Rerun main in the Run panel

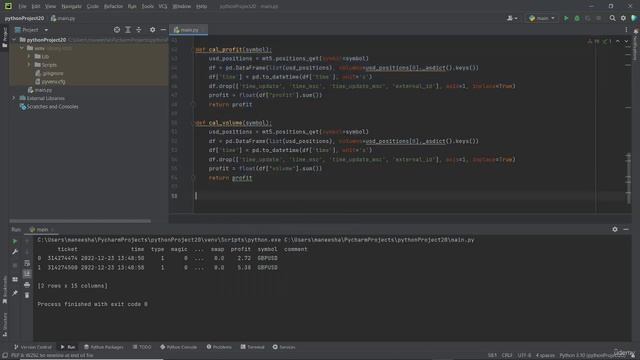coord(15,241)
